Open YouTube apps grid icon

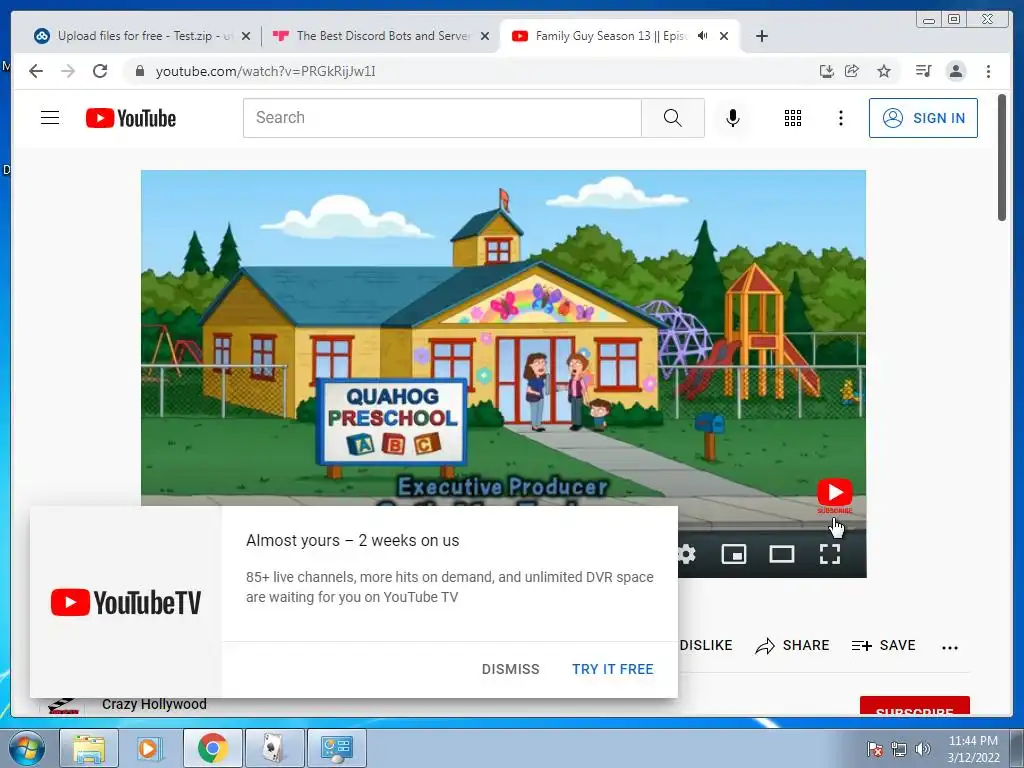(793, 118)
